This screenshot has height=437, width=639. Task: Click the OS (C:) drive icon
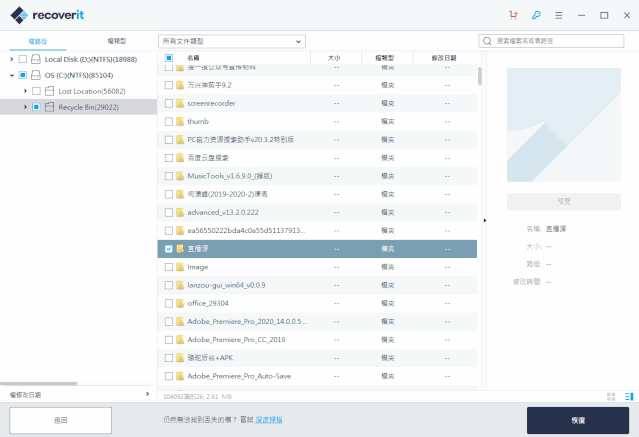[36, 75]
